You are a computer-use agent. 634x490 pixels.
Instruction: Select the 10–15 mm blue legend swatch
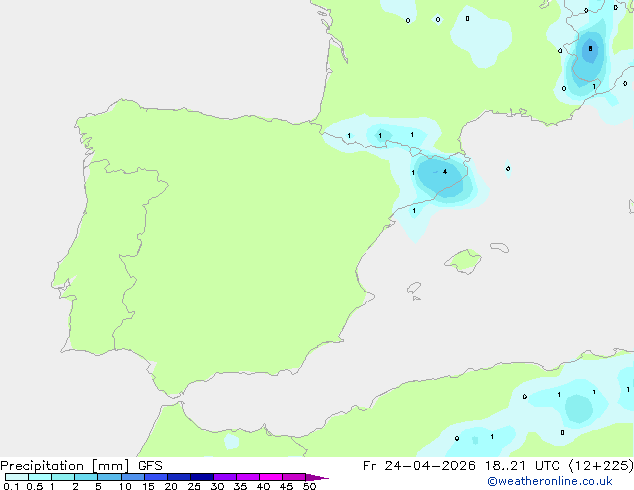133,477
